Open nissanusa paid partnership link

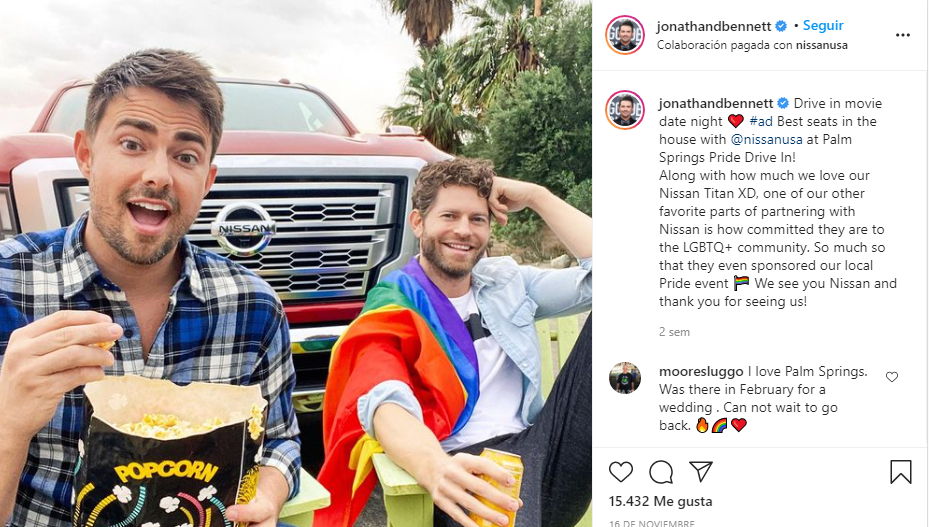[x=821, y=45]
